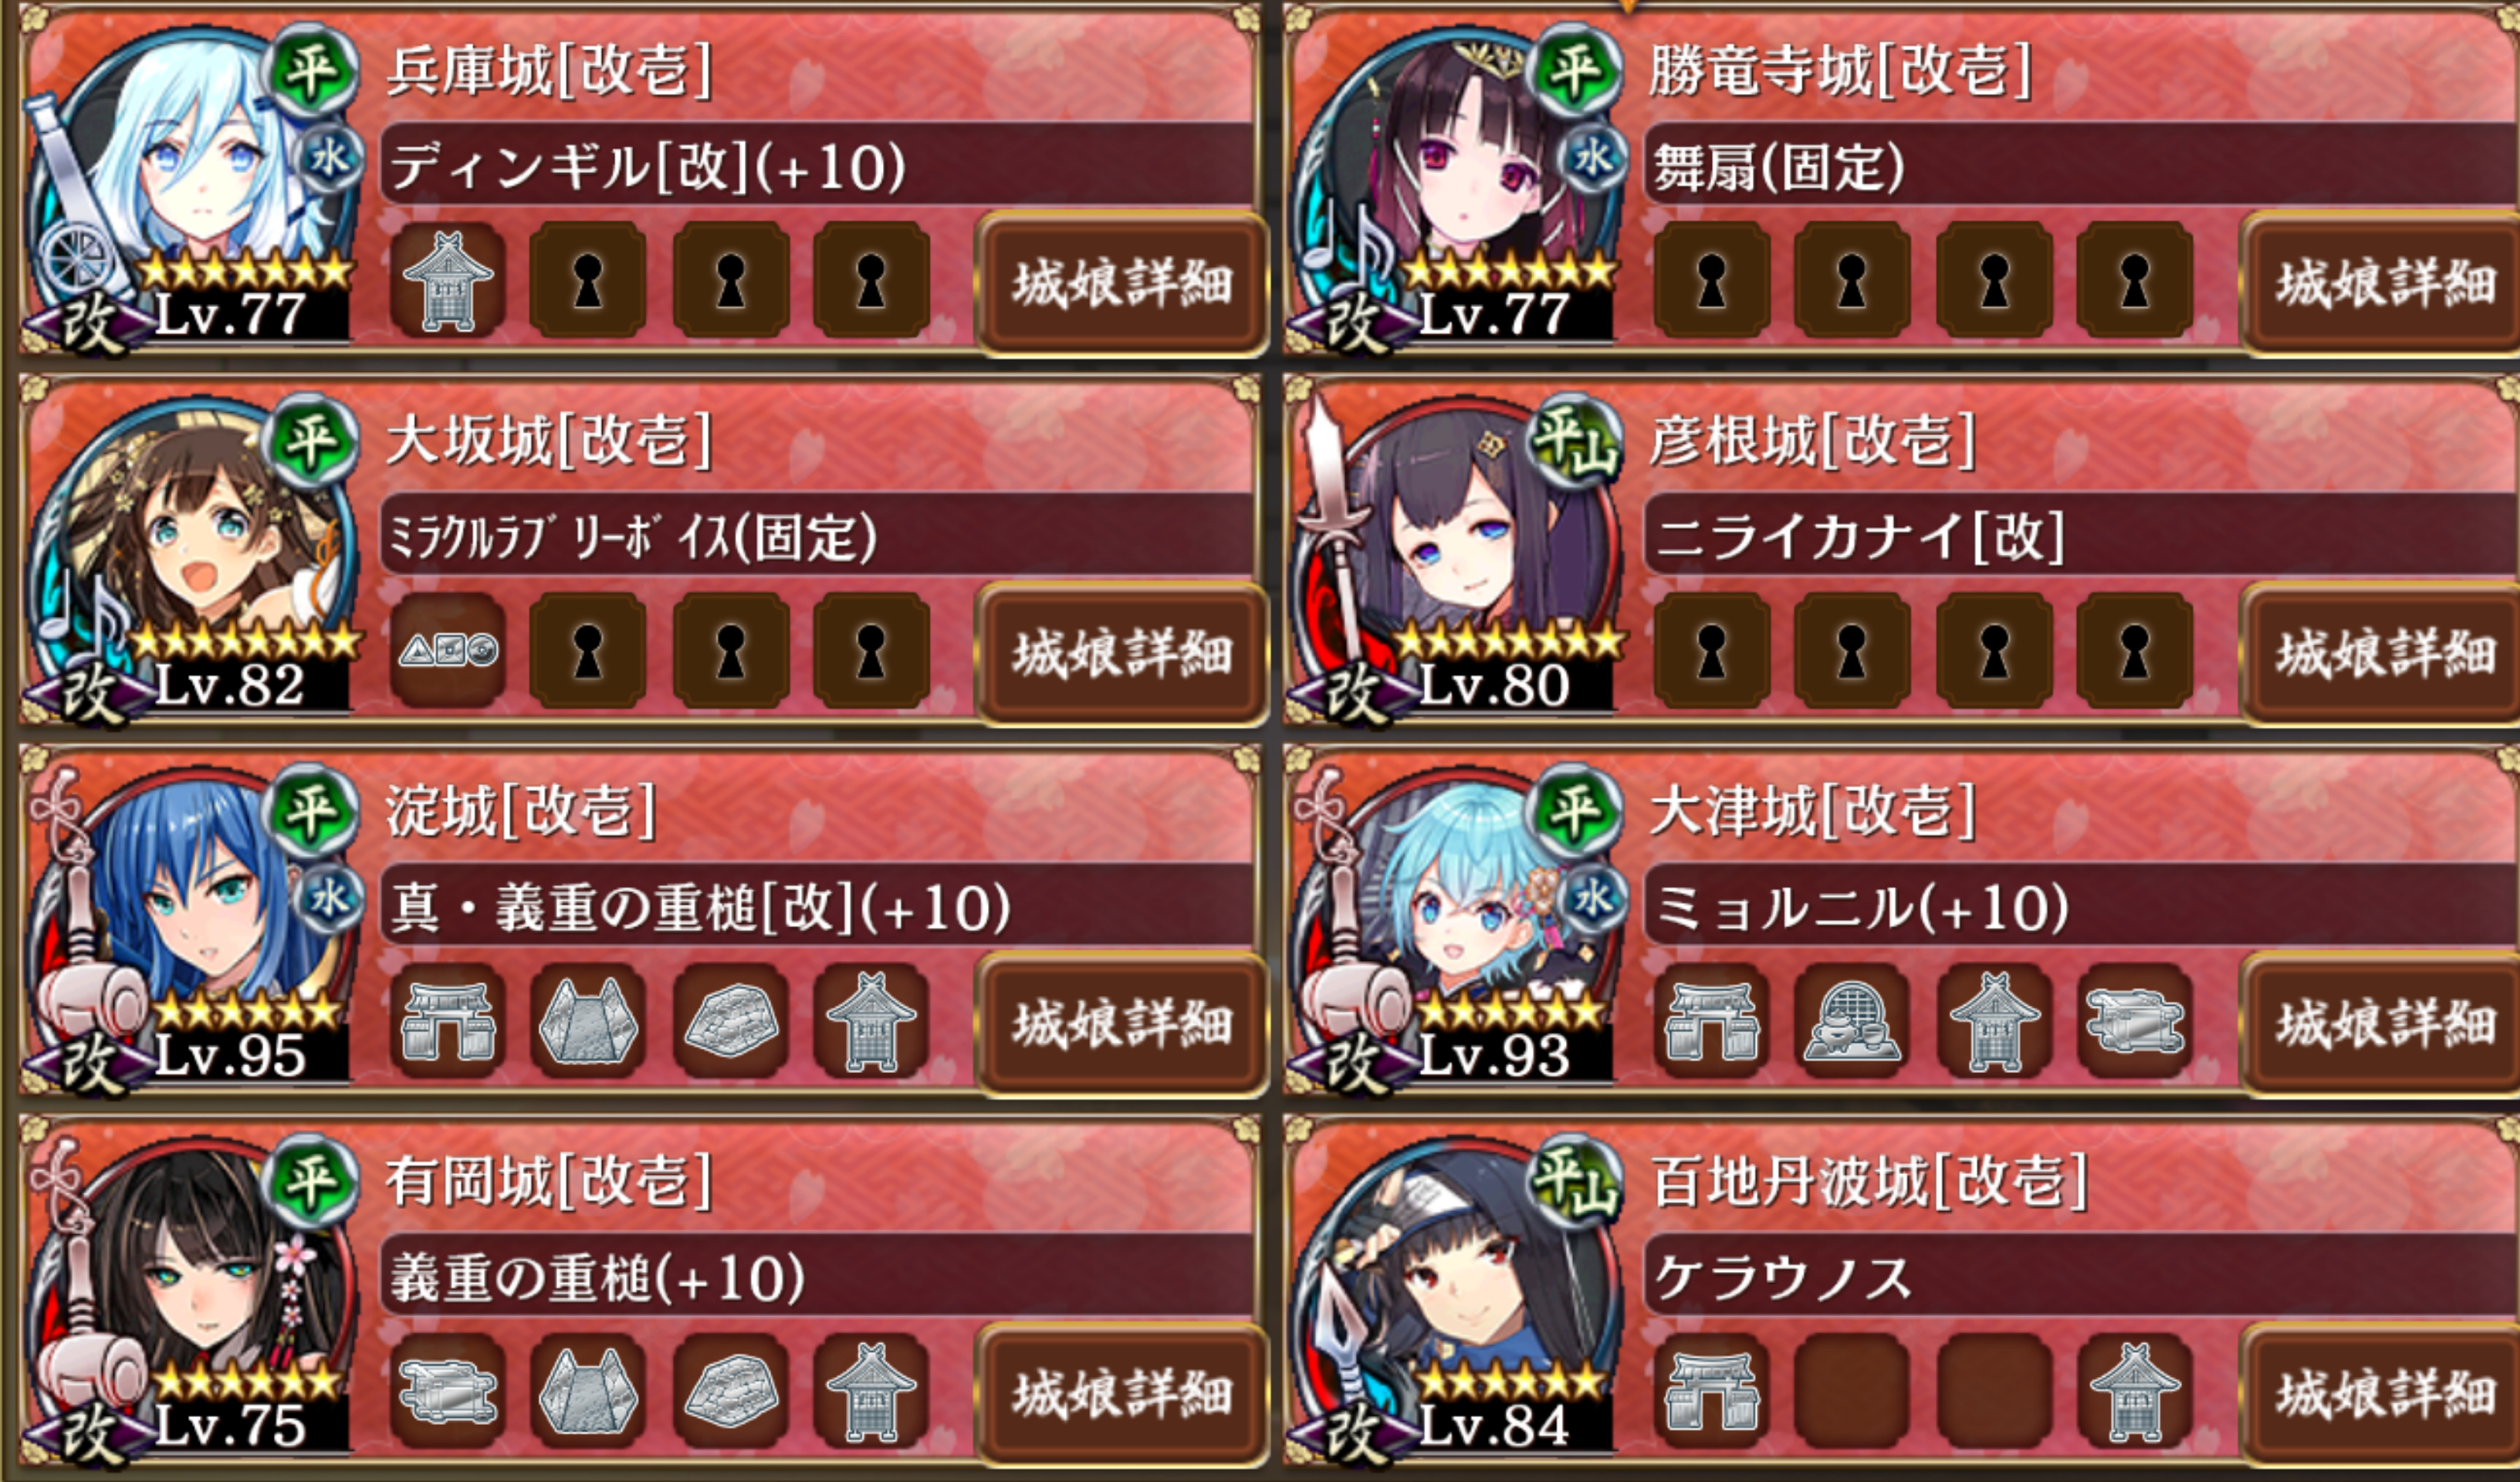Image resolution: width=2520 pixels, height=1482 pixels.
Task: Click 淀城's stone wall facility icon
Action: click(731, 1020)
